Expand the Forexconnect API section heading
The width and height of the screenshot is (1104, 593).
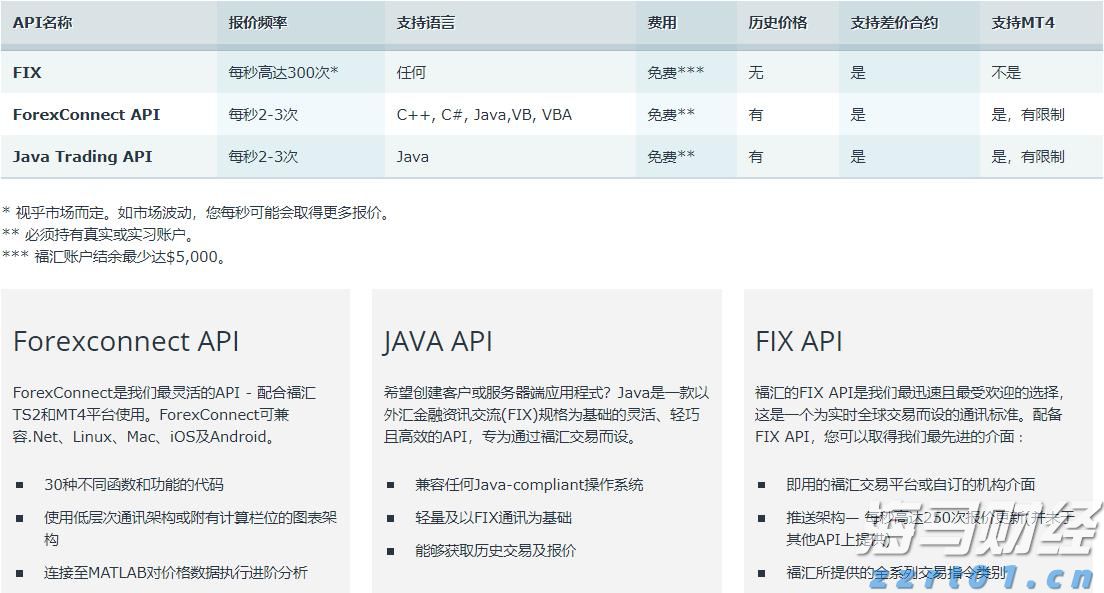point(127,341)
